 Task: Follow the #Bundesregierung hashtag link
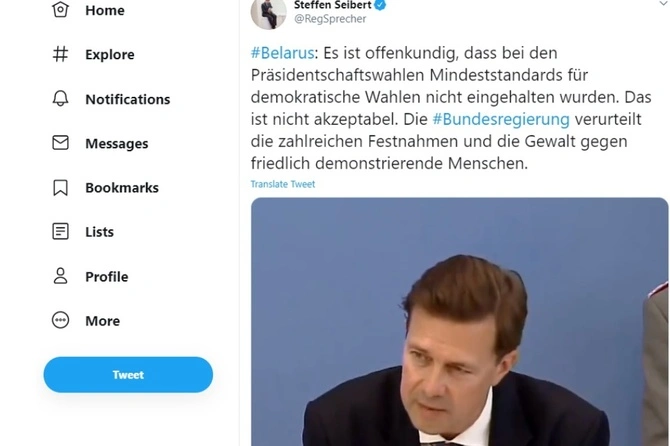click(487, 119)
